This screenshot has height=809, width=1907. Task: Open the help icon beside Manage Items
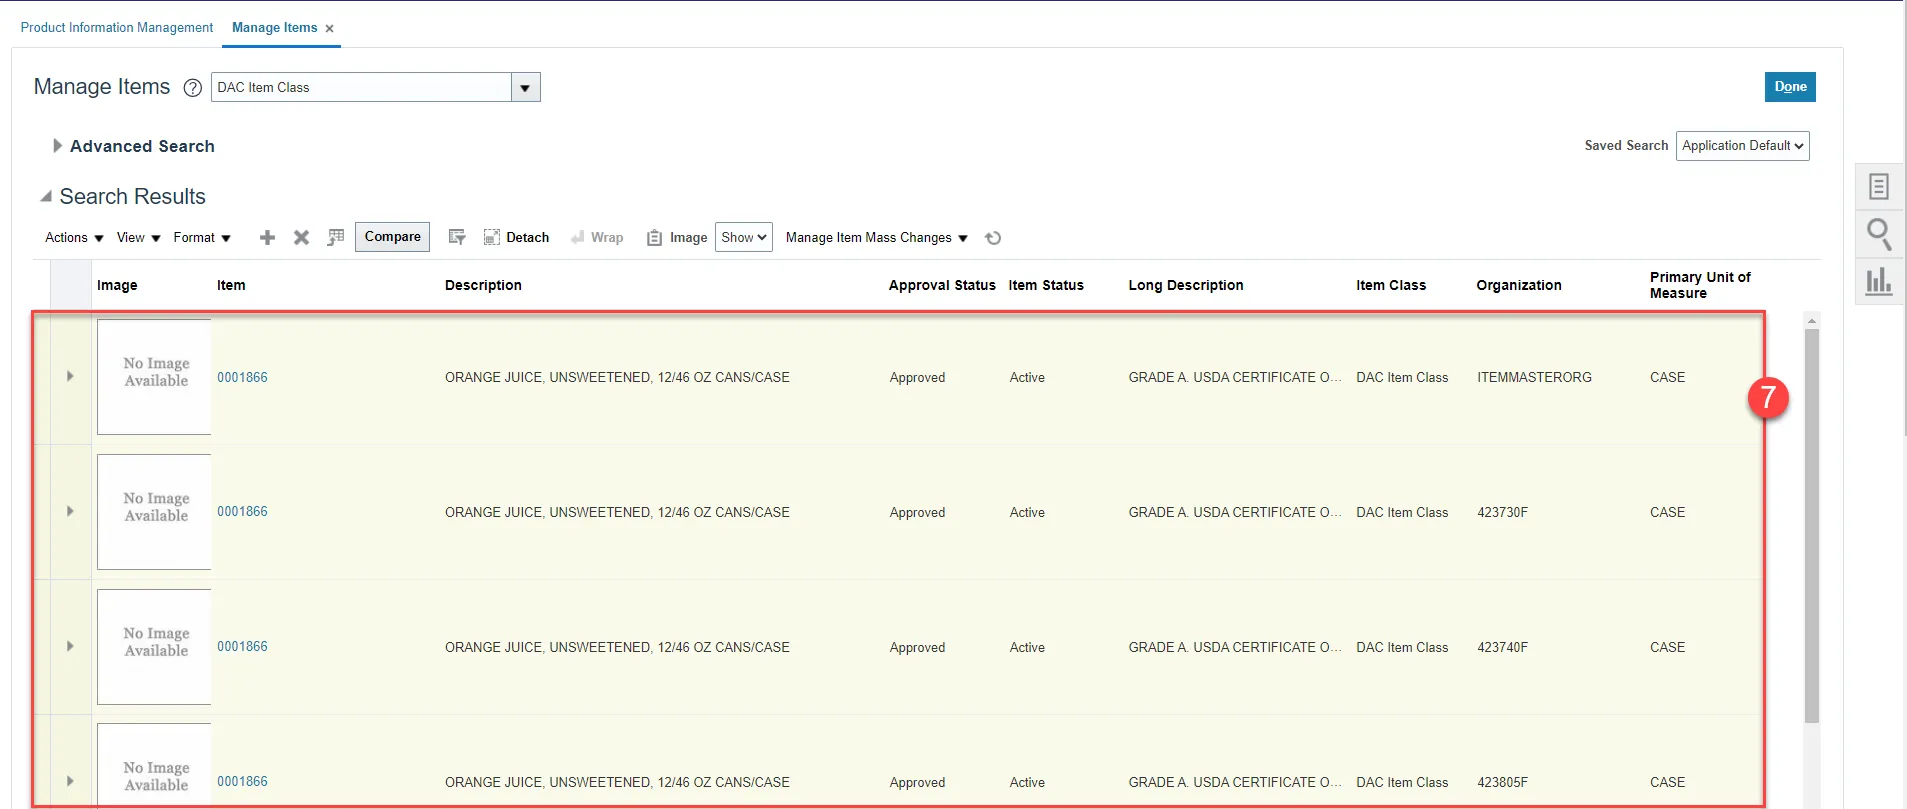pyautogui.click(x=193, y=88)
